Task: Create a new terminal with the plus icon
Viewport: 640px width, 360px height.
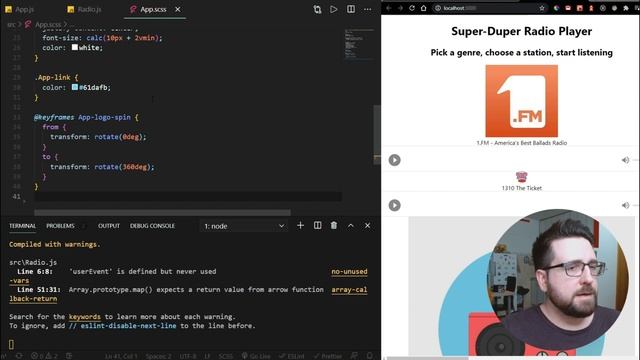Action: coord(300,225)
